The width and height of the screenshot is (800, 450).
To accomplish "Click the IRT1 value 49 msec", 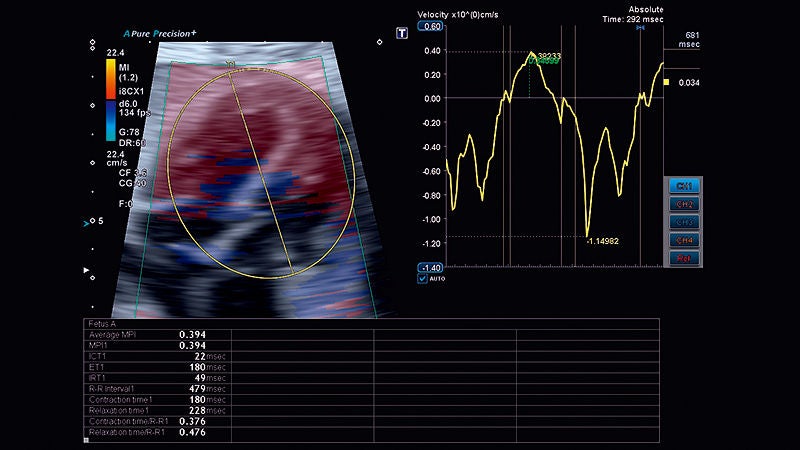I will pyautogui.click(x=210, y=378).
